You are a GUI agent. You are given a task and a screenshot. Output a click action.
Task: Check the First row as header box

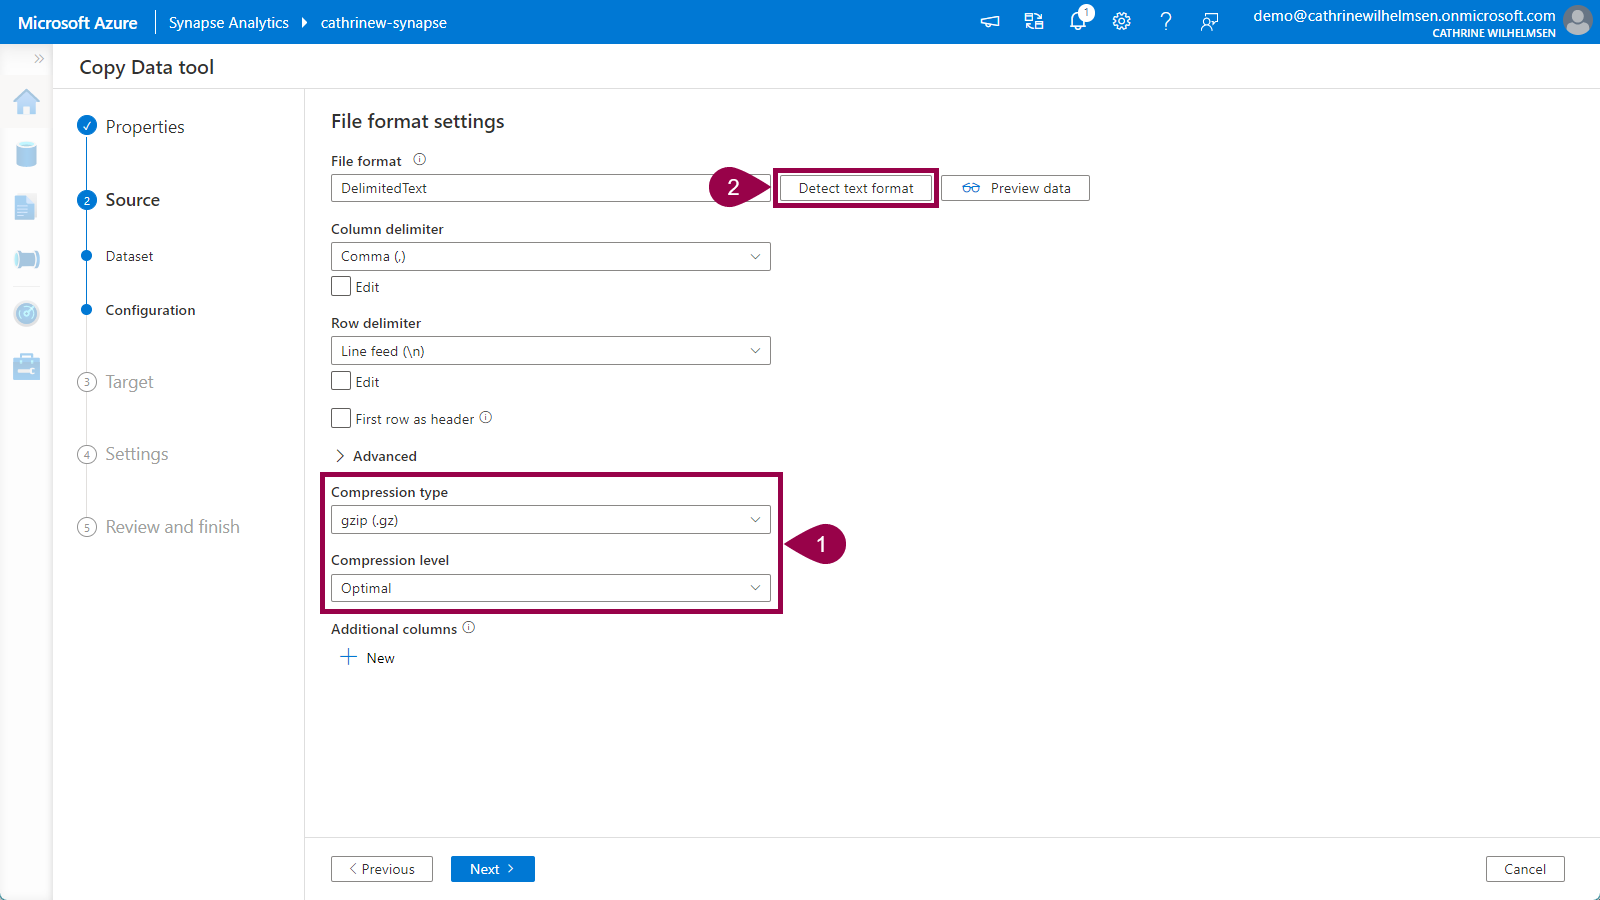341,419
